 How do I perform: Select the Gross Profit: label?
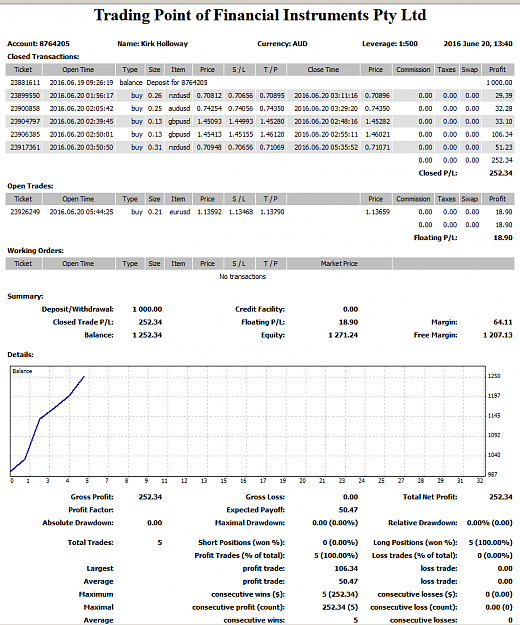click(92, 497)
